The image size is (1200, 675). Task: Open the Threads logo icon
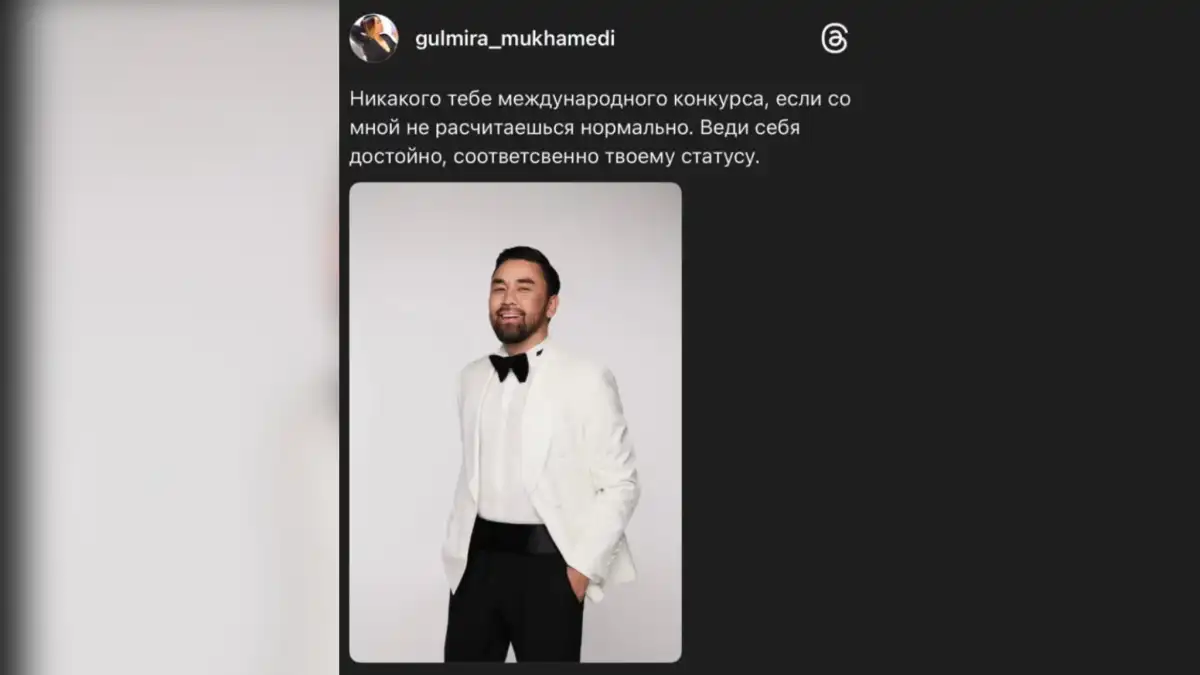(x=834, y=39)
